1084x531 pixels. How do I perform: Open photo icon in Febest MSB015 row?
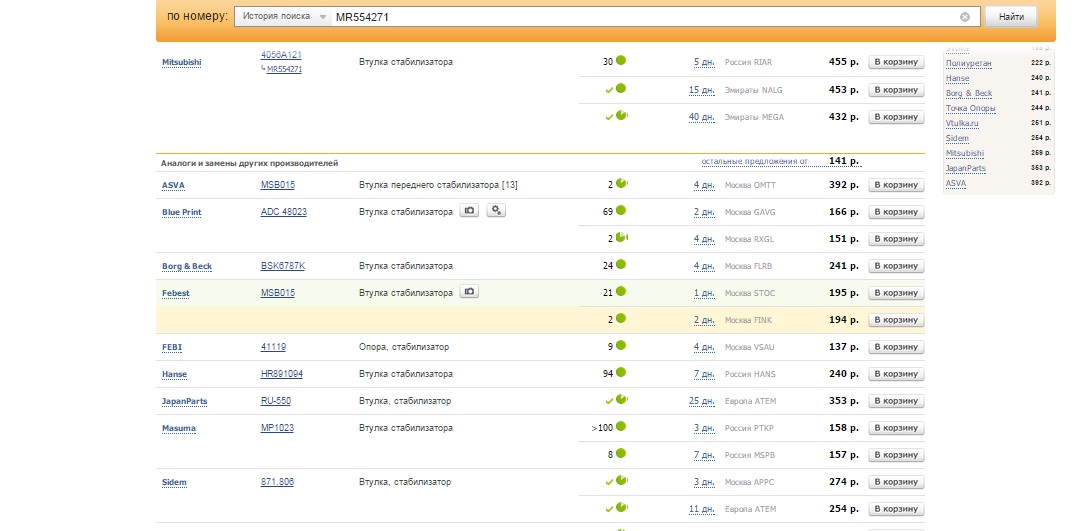tap(469, 292)
